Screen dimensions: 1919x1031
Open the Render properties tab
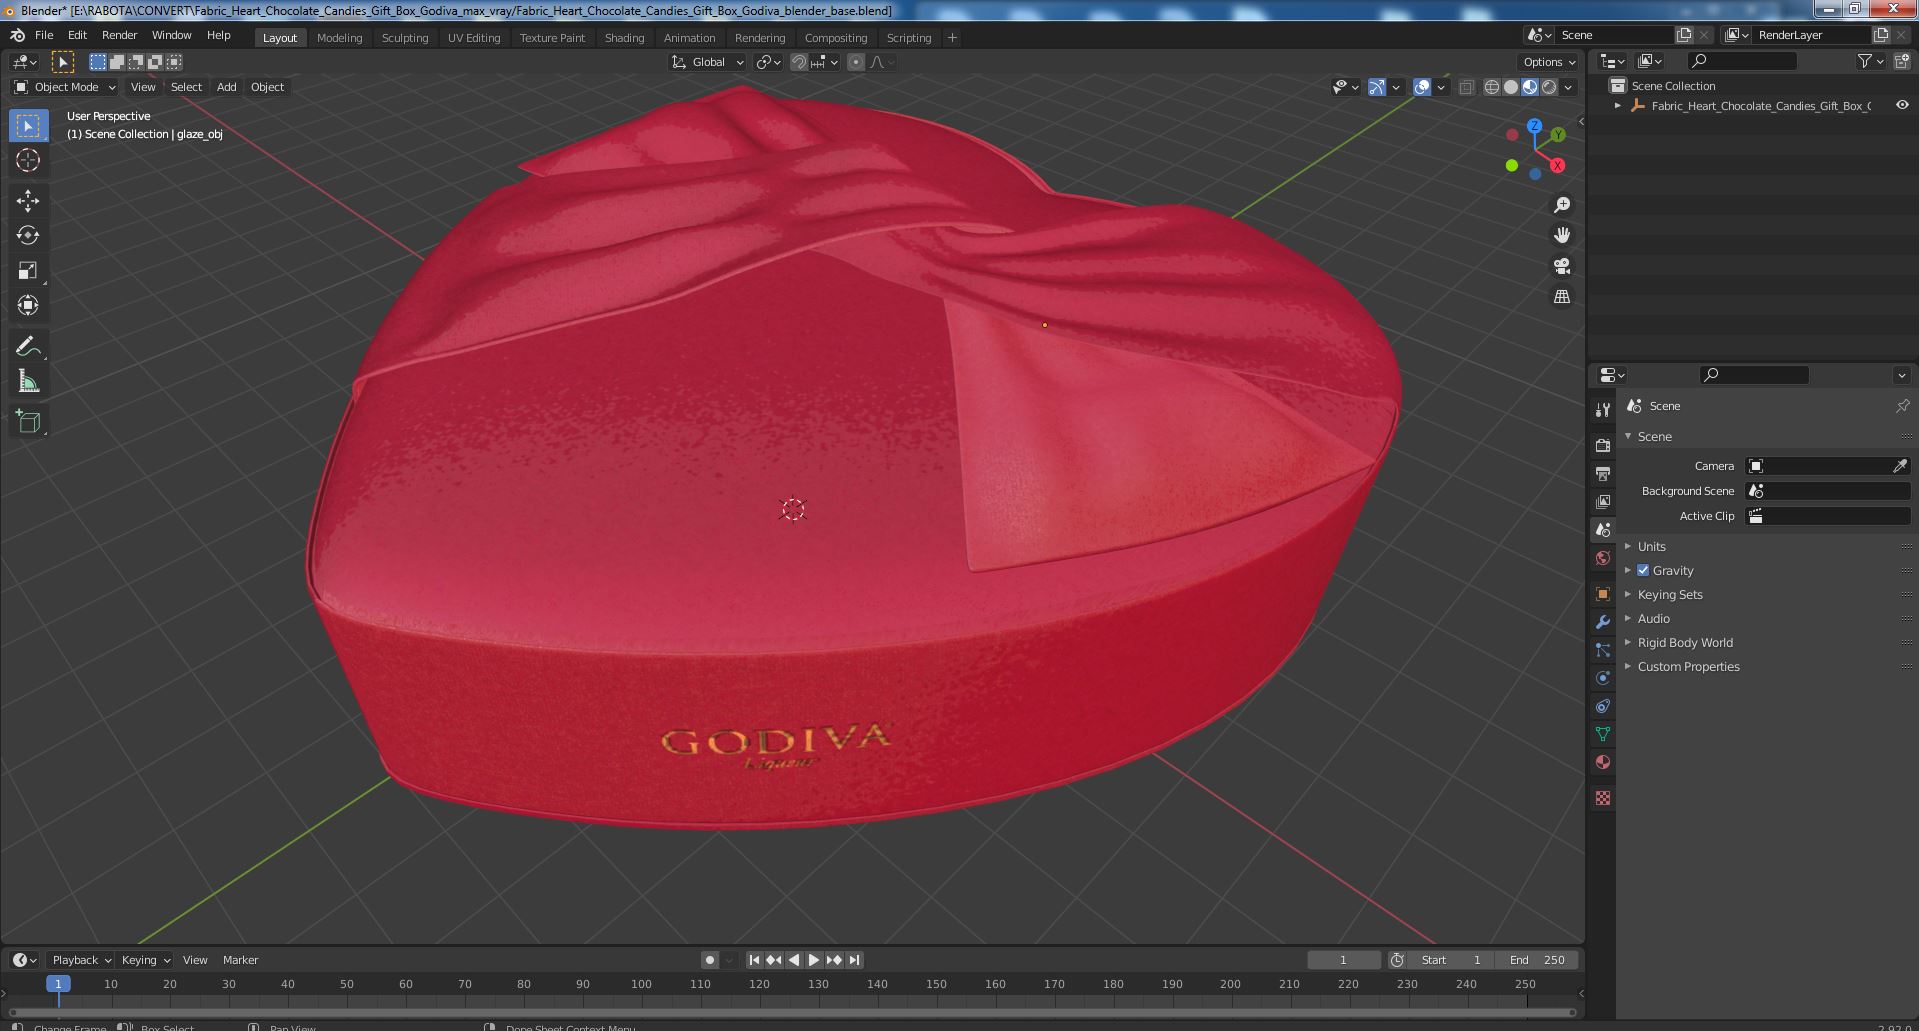click(x=1603, y=445)
